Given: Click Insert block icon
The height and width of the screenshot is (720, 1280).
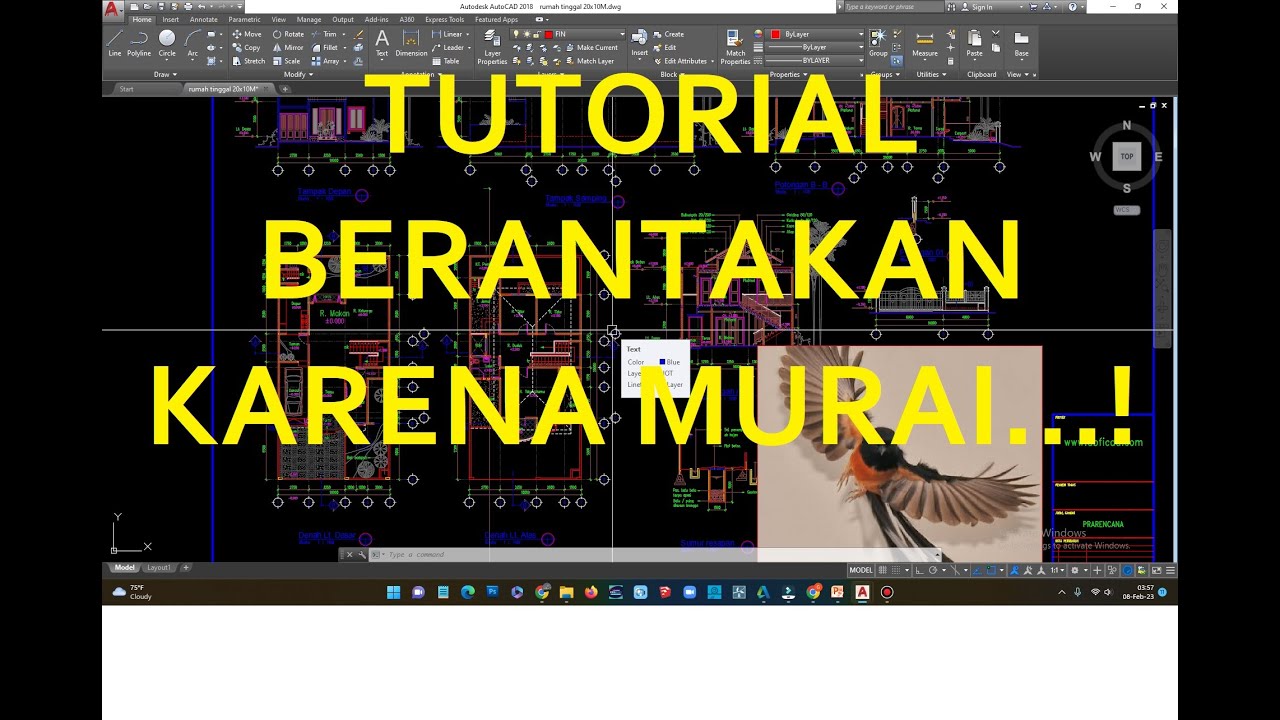Looking at the screenshot, I should [x=640, y=43].
